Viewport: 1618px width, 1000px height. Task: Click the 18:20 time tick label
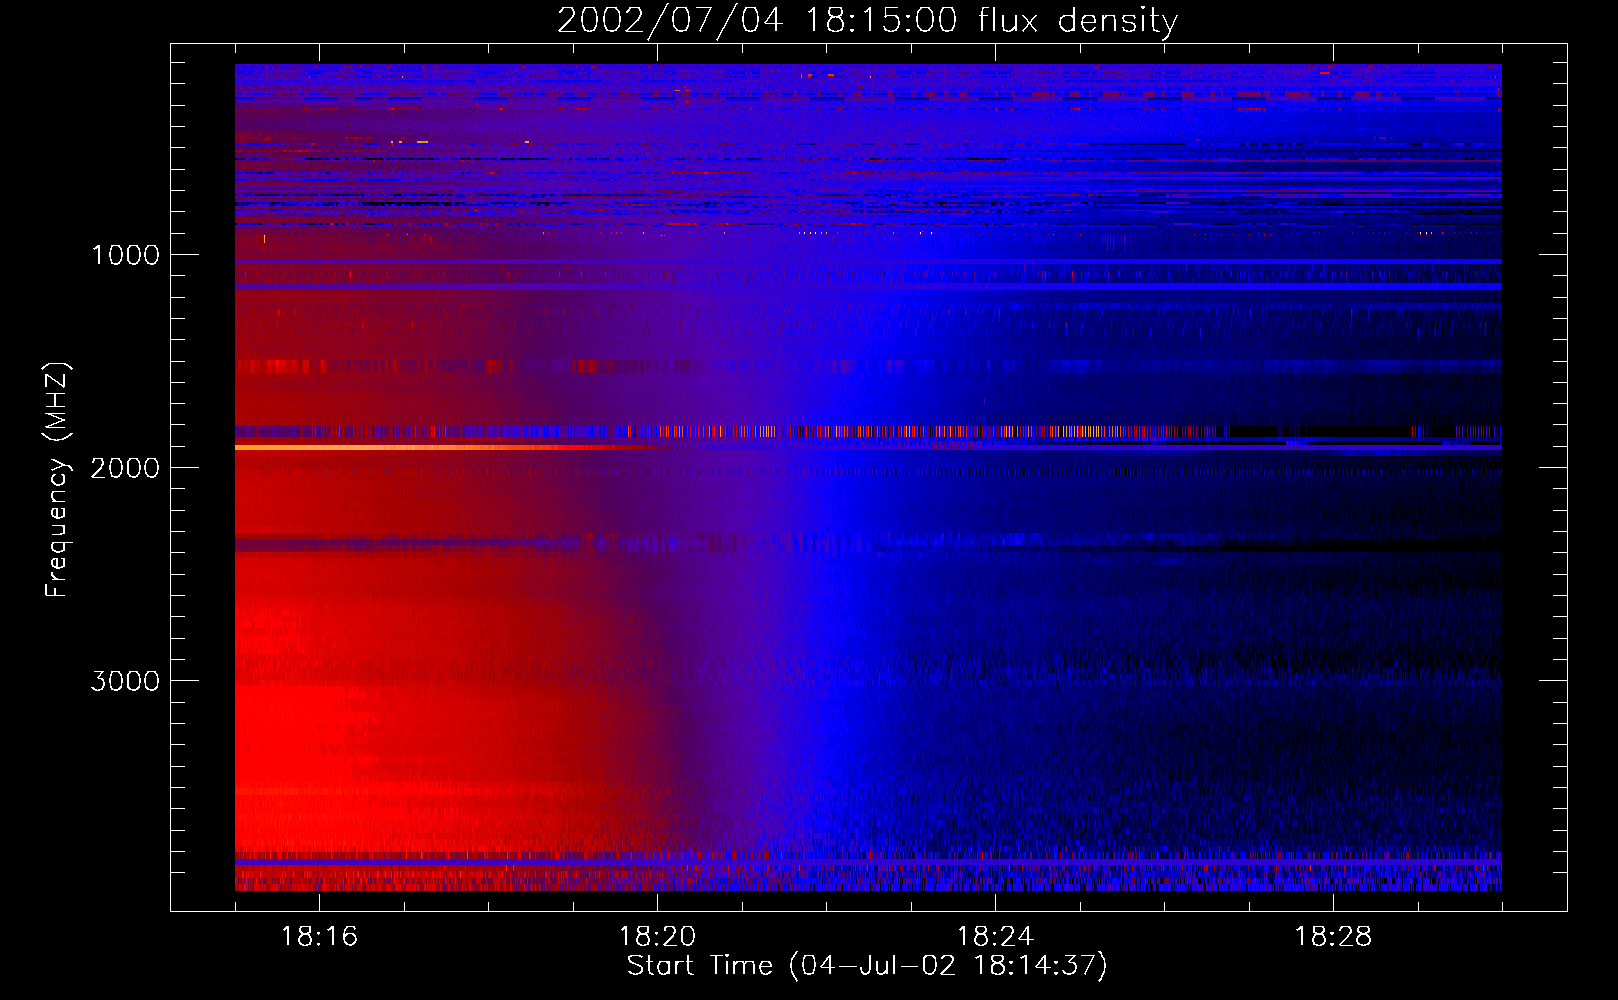657,937
